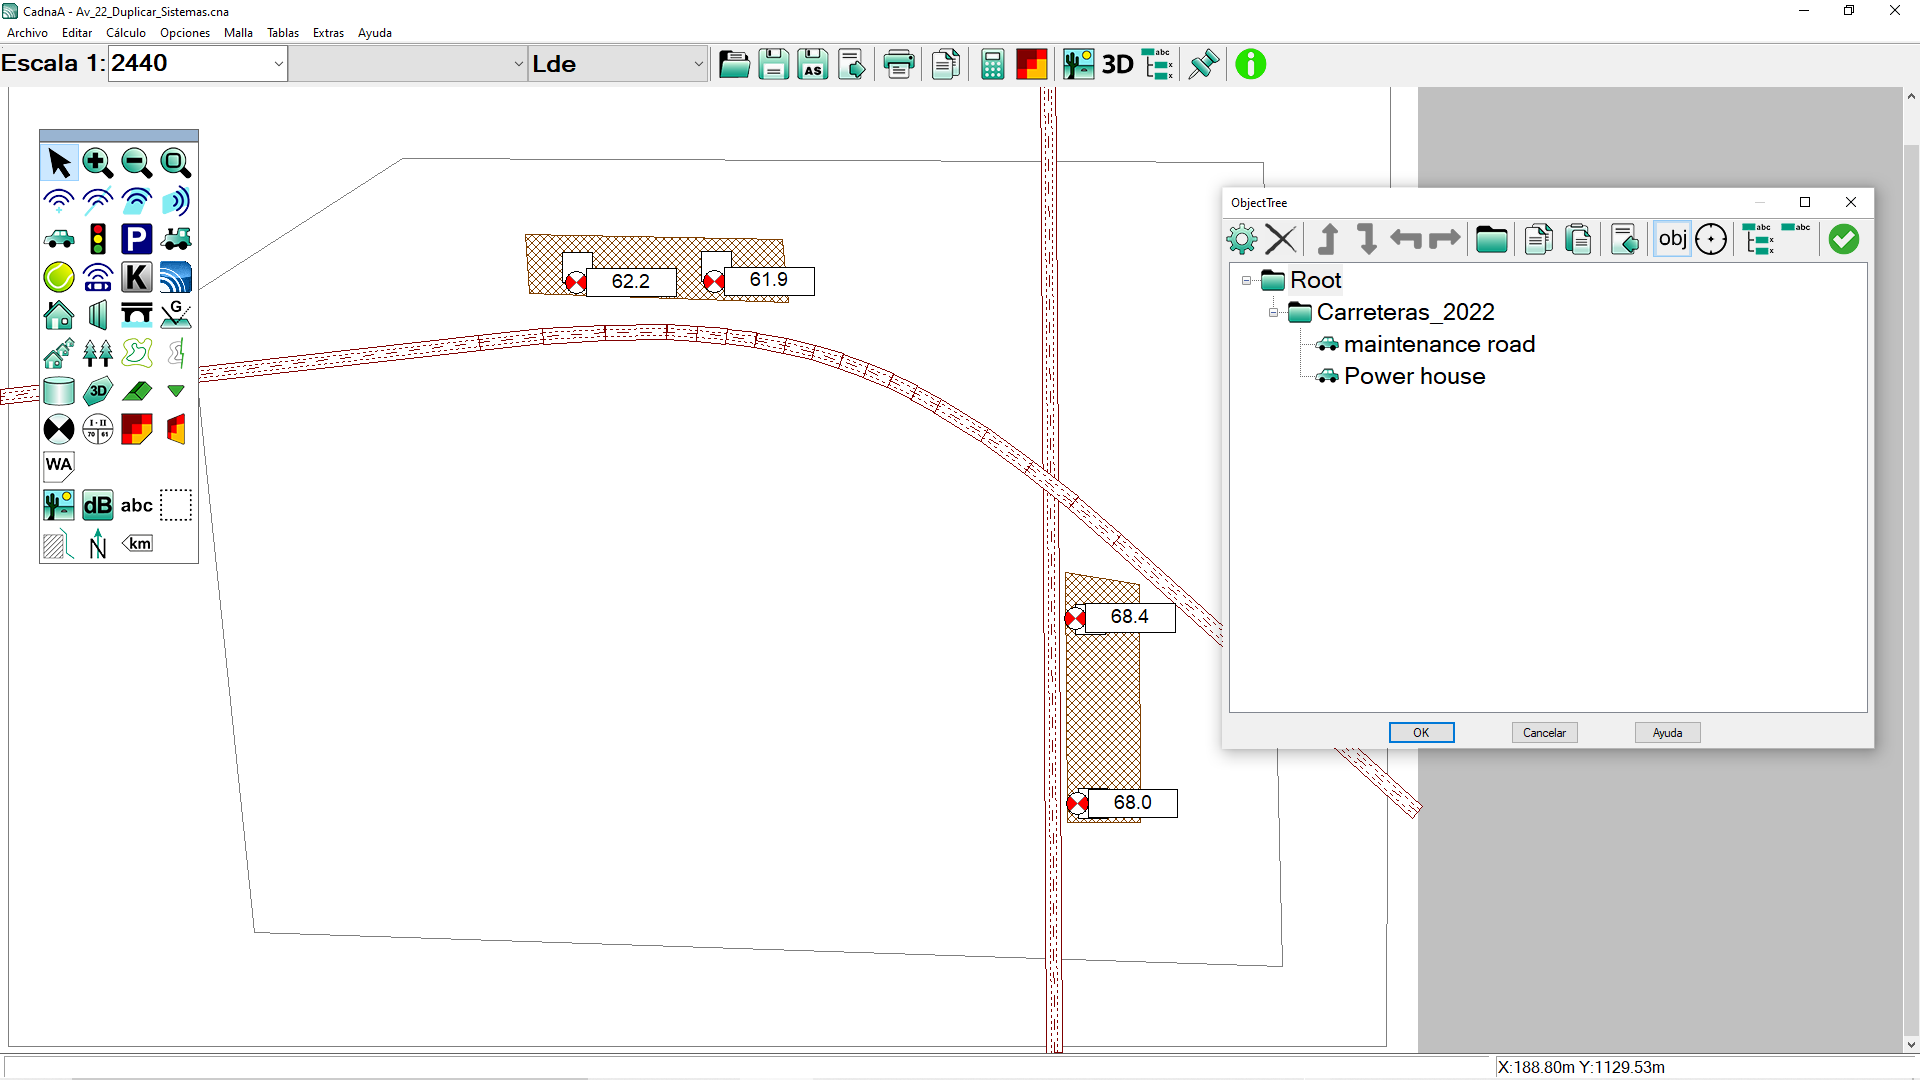Toggle the obj button in ObjectTree

1672,239
